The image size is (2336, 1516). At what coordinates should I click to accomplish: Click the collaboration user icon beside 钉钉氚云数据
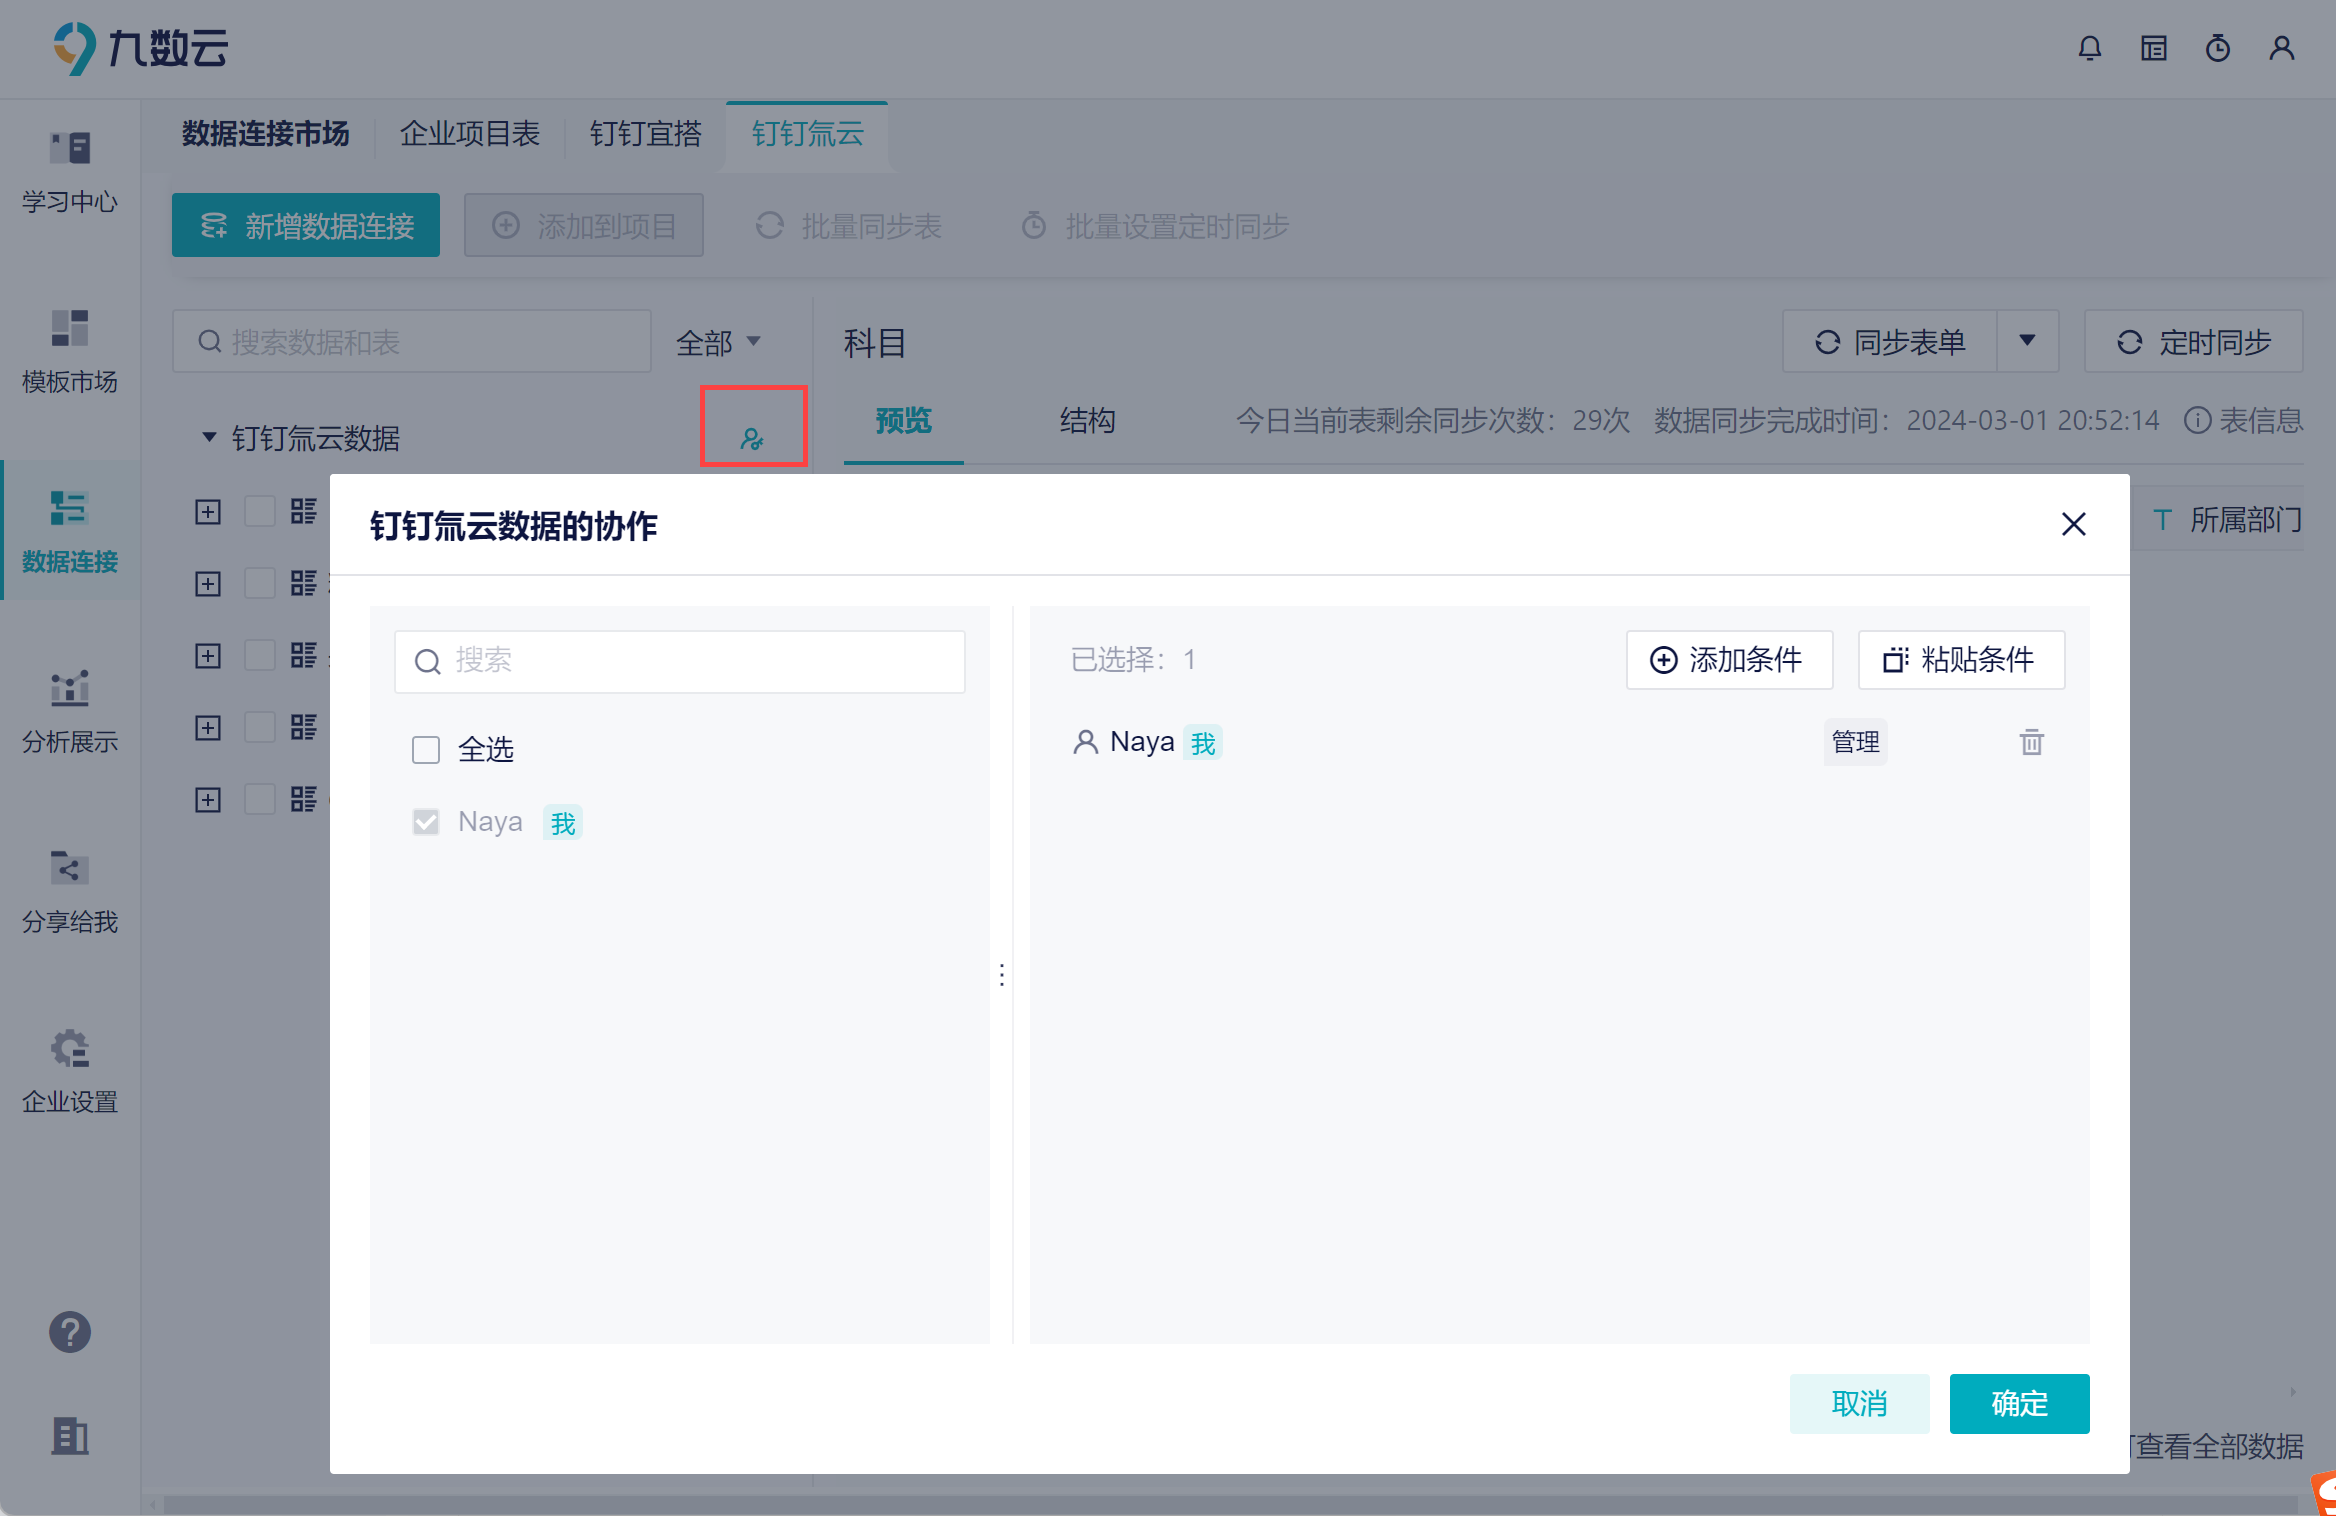(752, 438)
